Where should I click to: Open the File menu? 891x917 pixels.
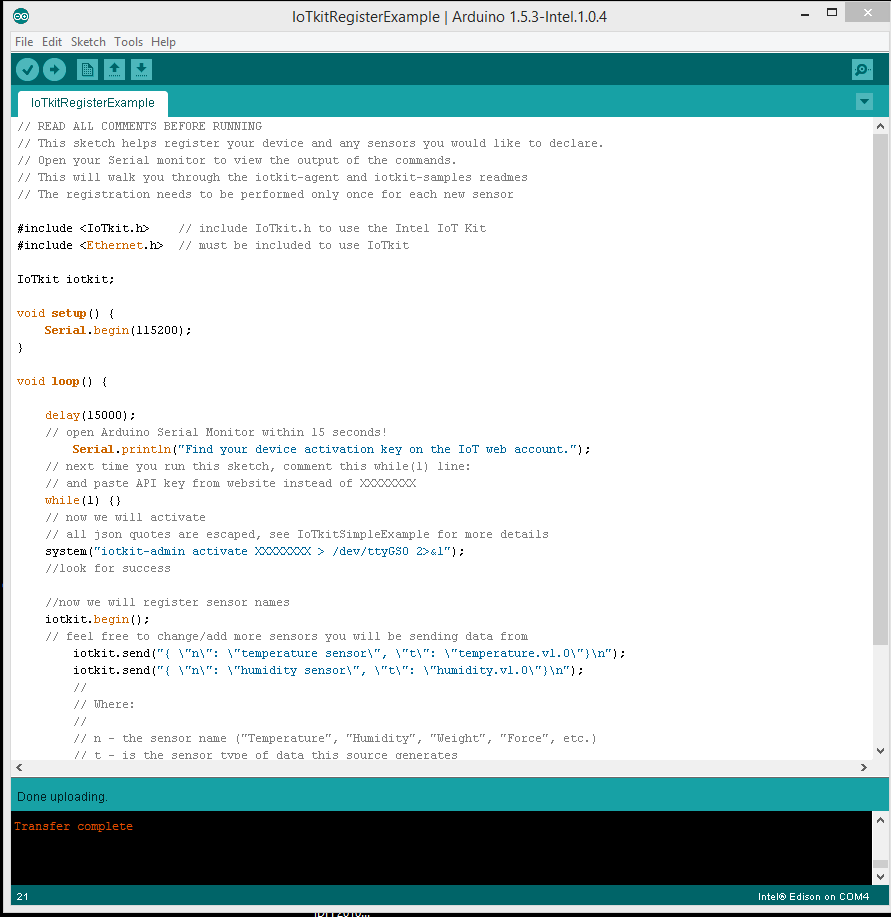(x=24, y=42)
